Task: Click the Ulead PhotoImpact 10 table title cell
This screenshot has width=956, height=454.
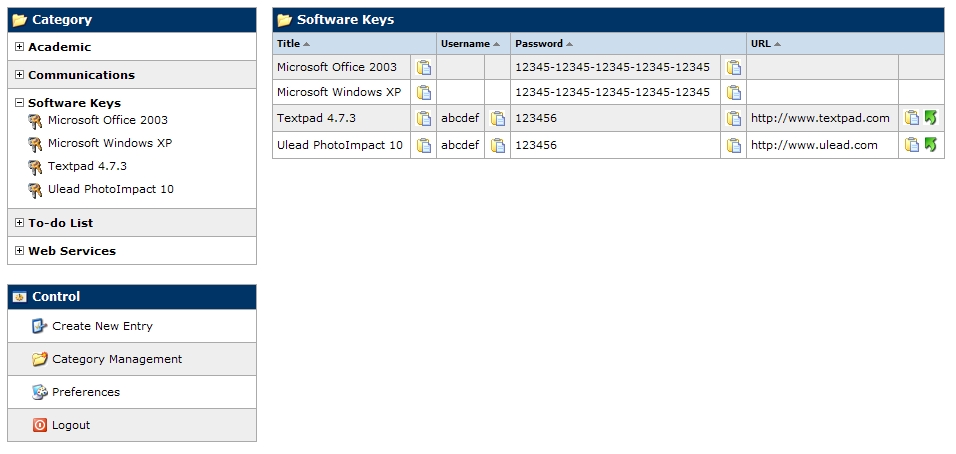Action: (x=340, y=145)
